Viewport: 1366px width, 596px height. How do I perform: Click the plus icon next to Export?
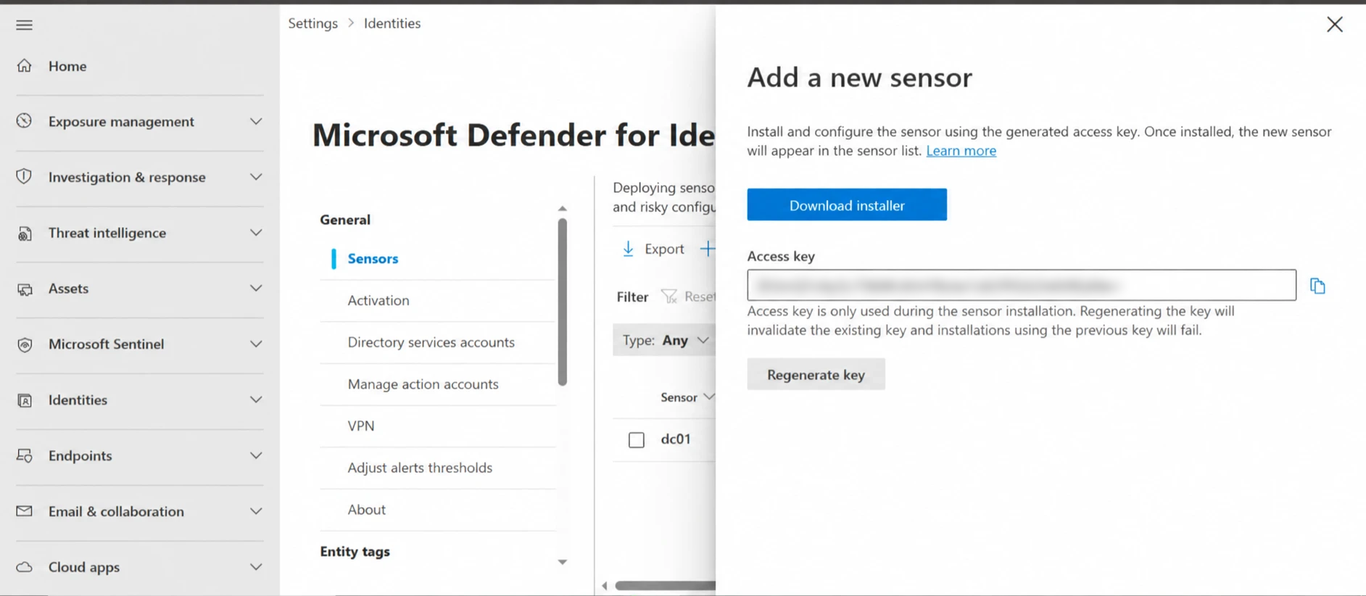(707, 249)
